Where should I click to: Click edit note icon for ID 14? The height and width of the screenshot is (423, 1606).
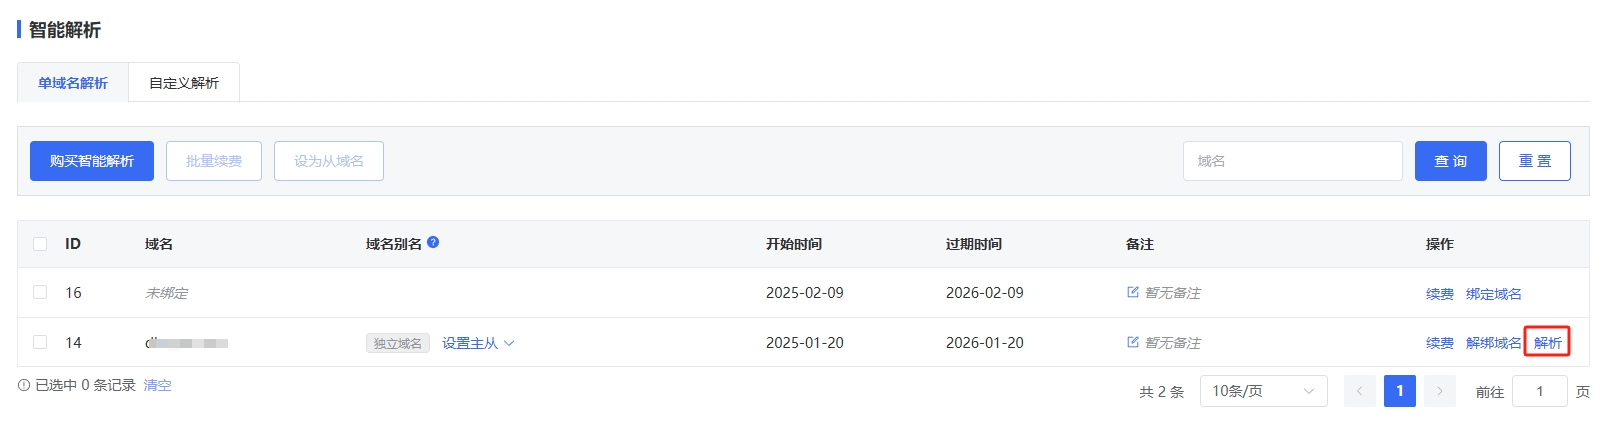pos(1133,342)
